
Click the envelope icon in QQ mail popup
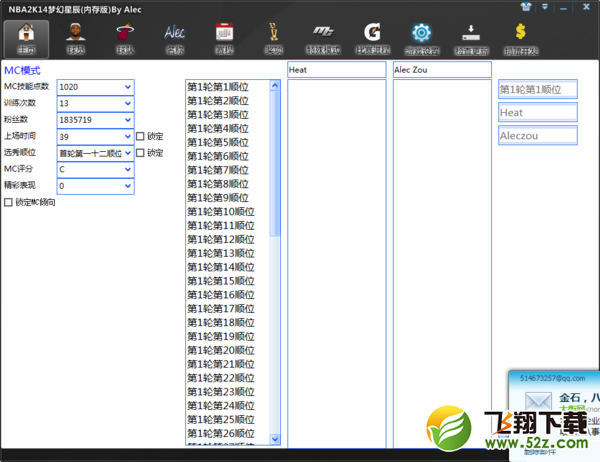point(538,401)
